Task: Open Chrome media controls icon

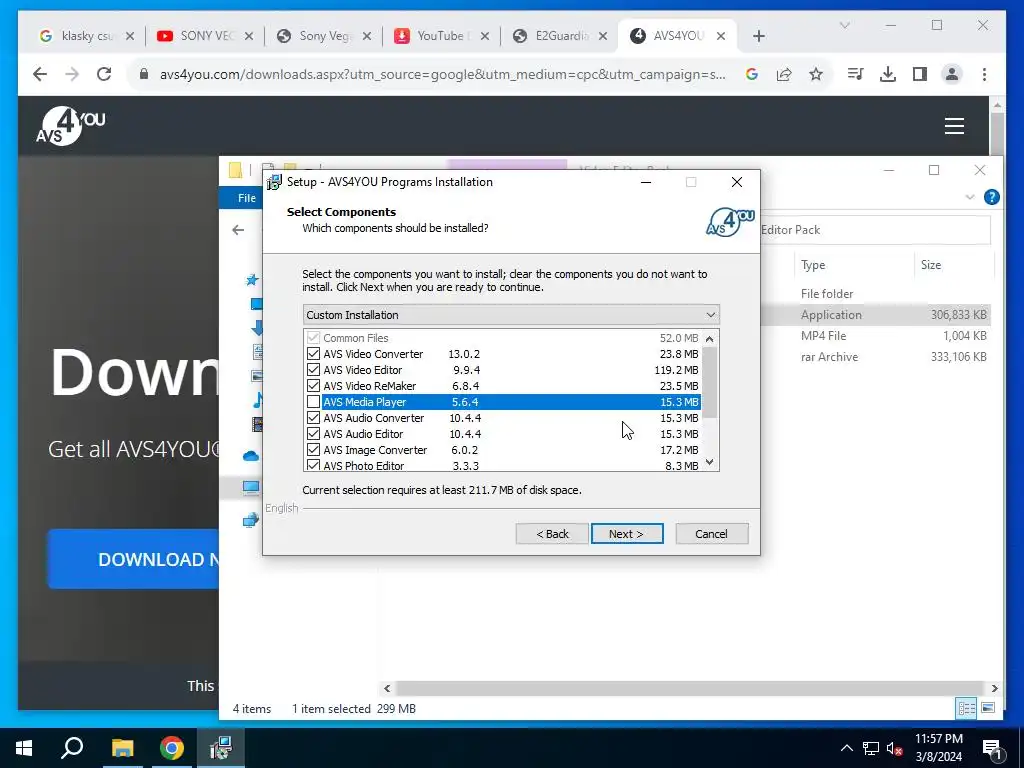Action: [x=856, y=74]
